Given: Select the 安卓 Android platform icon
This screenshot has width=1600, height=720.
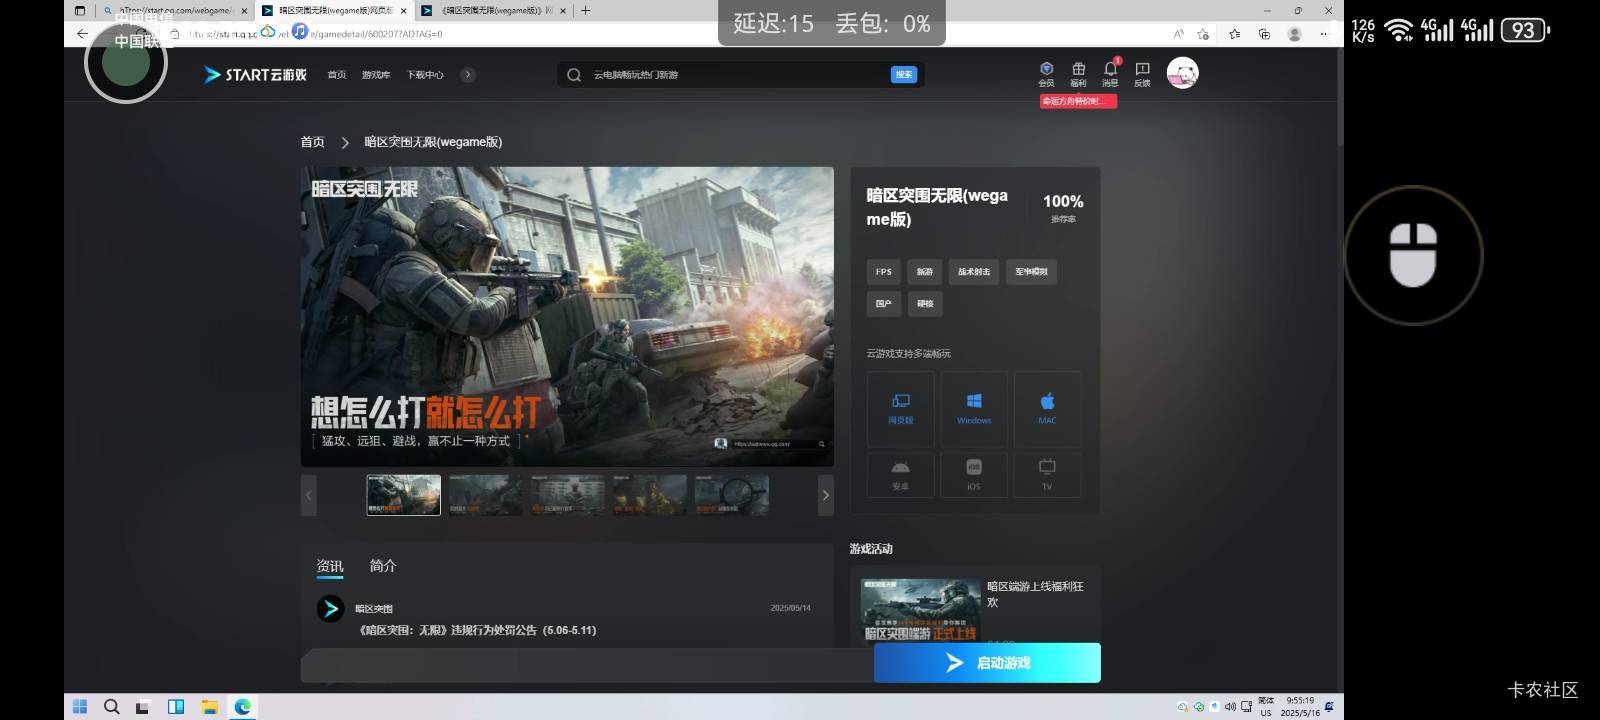Looking at the screenshot, I should coord(900,475).
